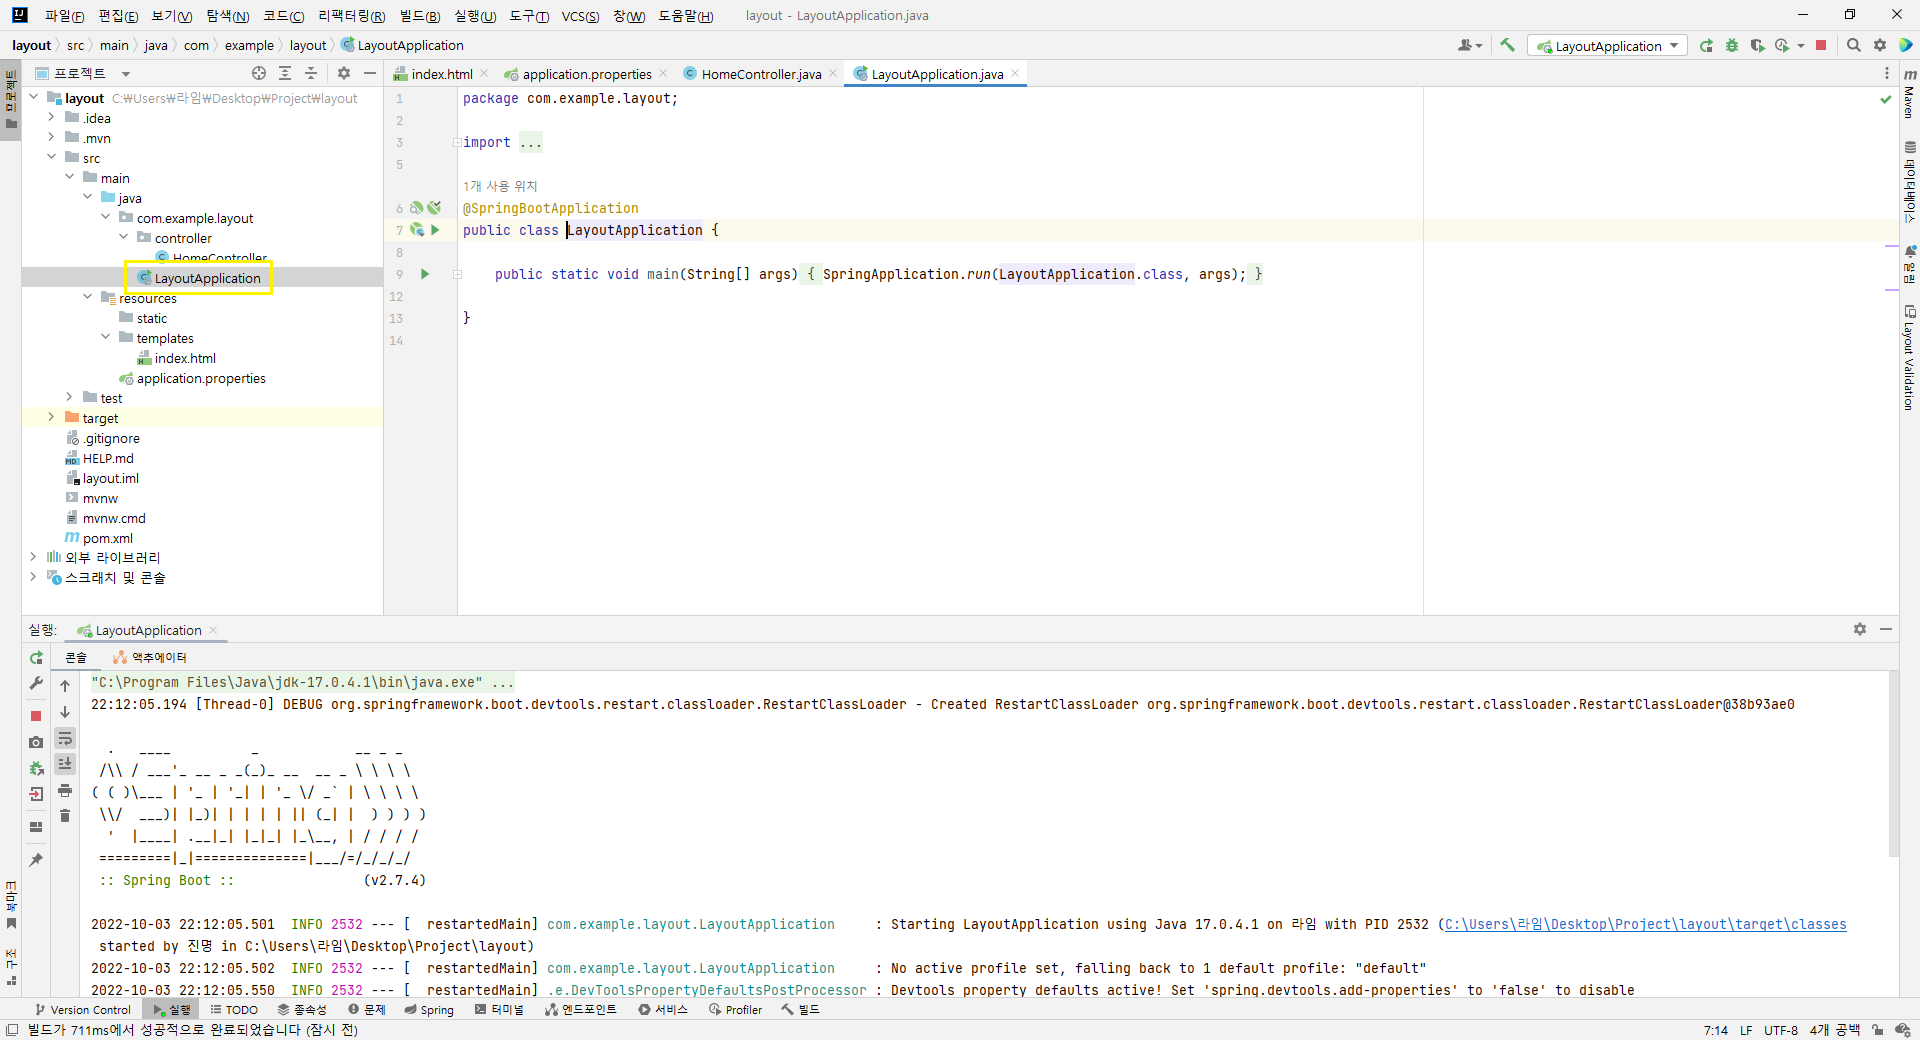The image size is (1920, 1040).
Task: Hide the project panel with minus icon
Action: tap(370, 73)
